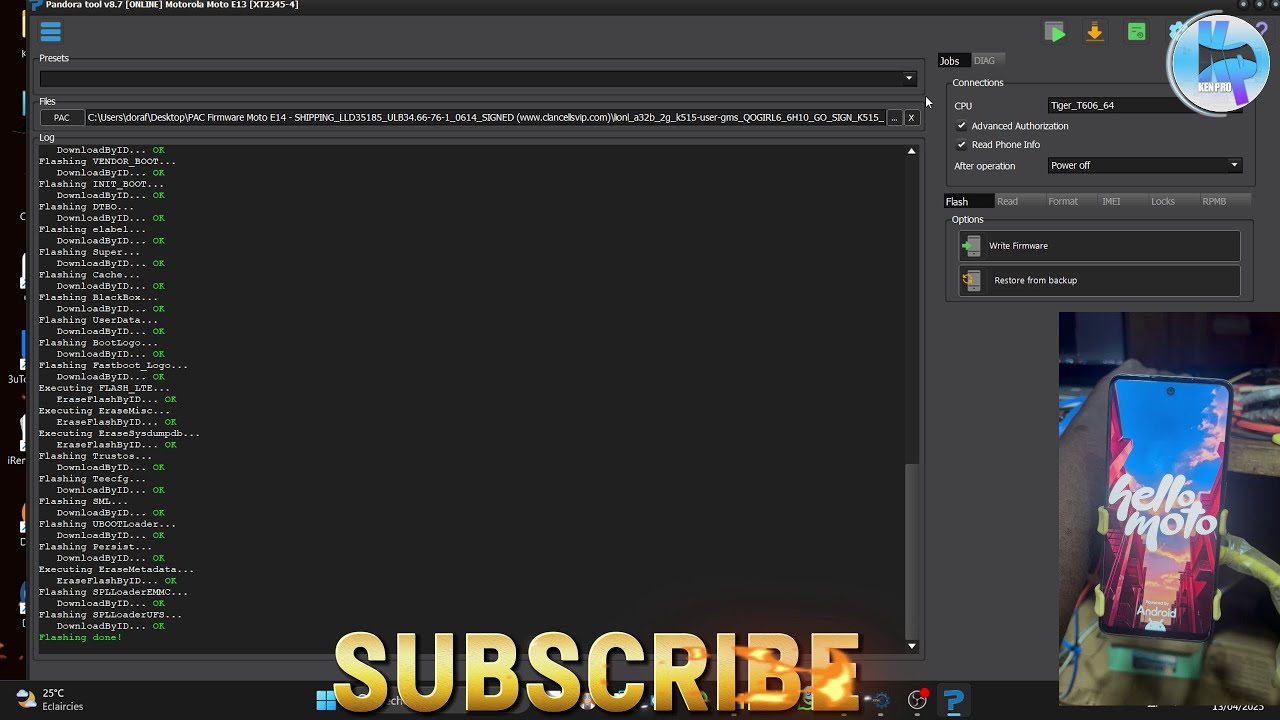The width and height of the screenshot is (1280, 720).
Task: Click the 'Flashing Cache...' log line
Action: (x=89, y=275)
